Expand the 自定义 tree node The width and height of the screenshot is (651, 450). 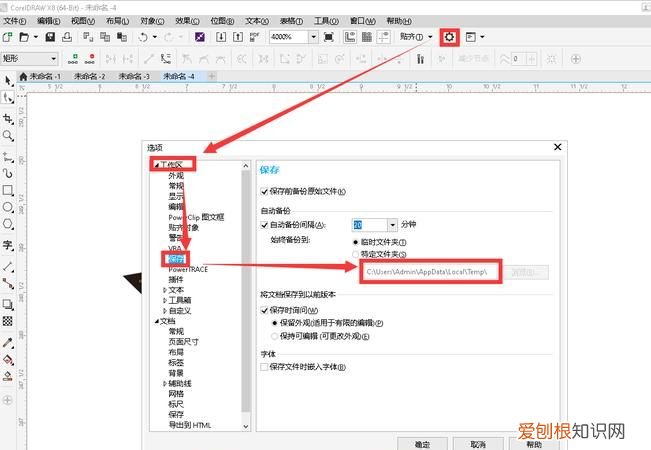click(x=165, y=311)
